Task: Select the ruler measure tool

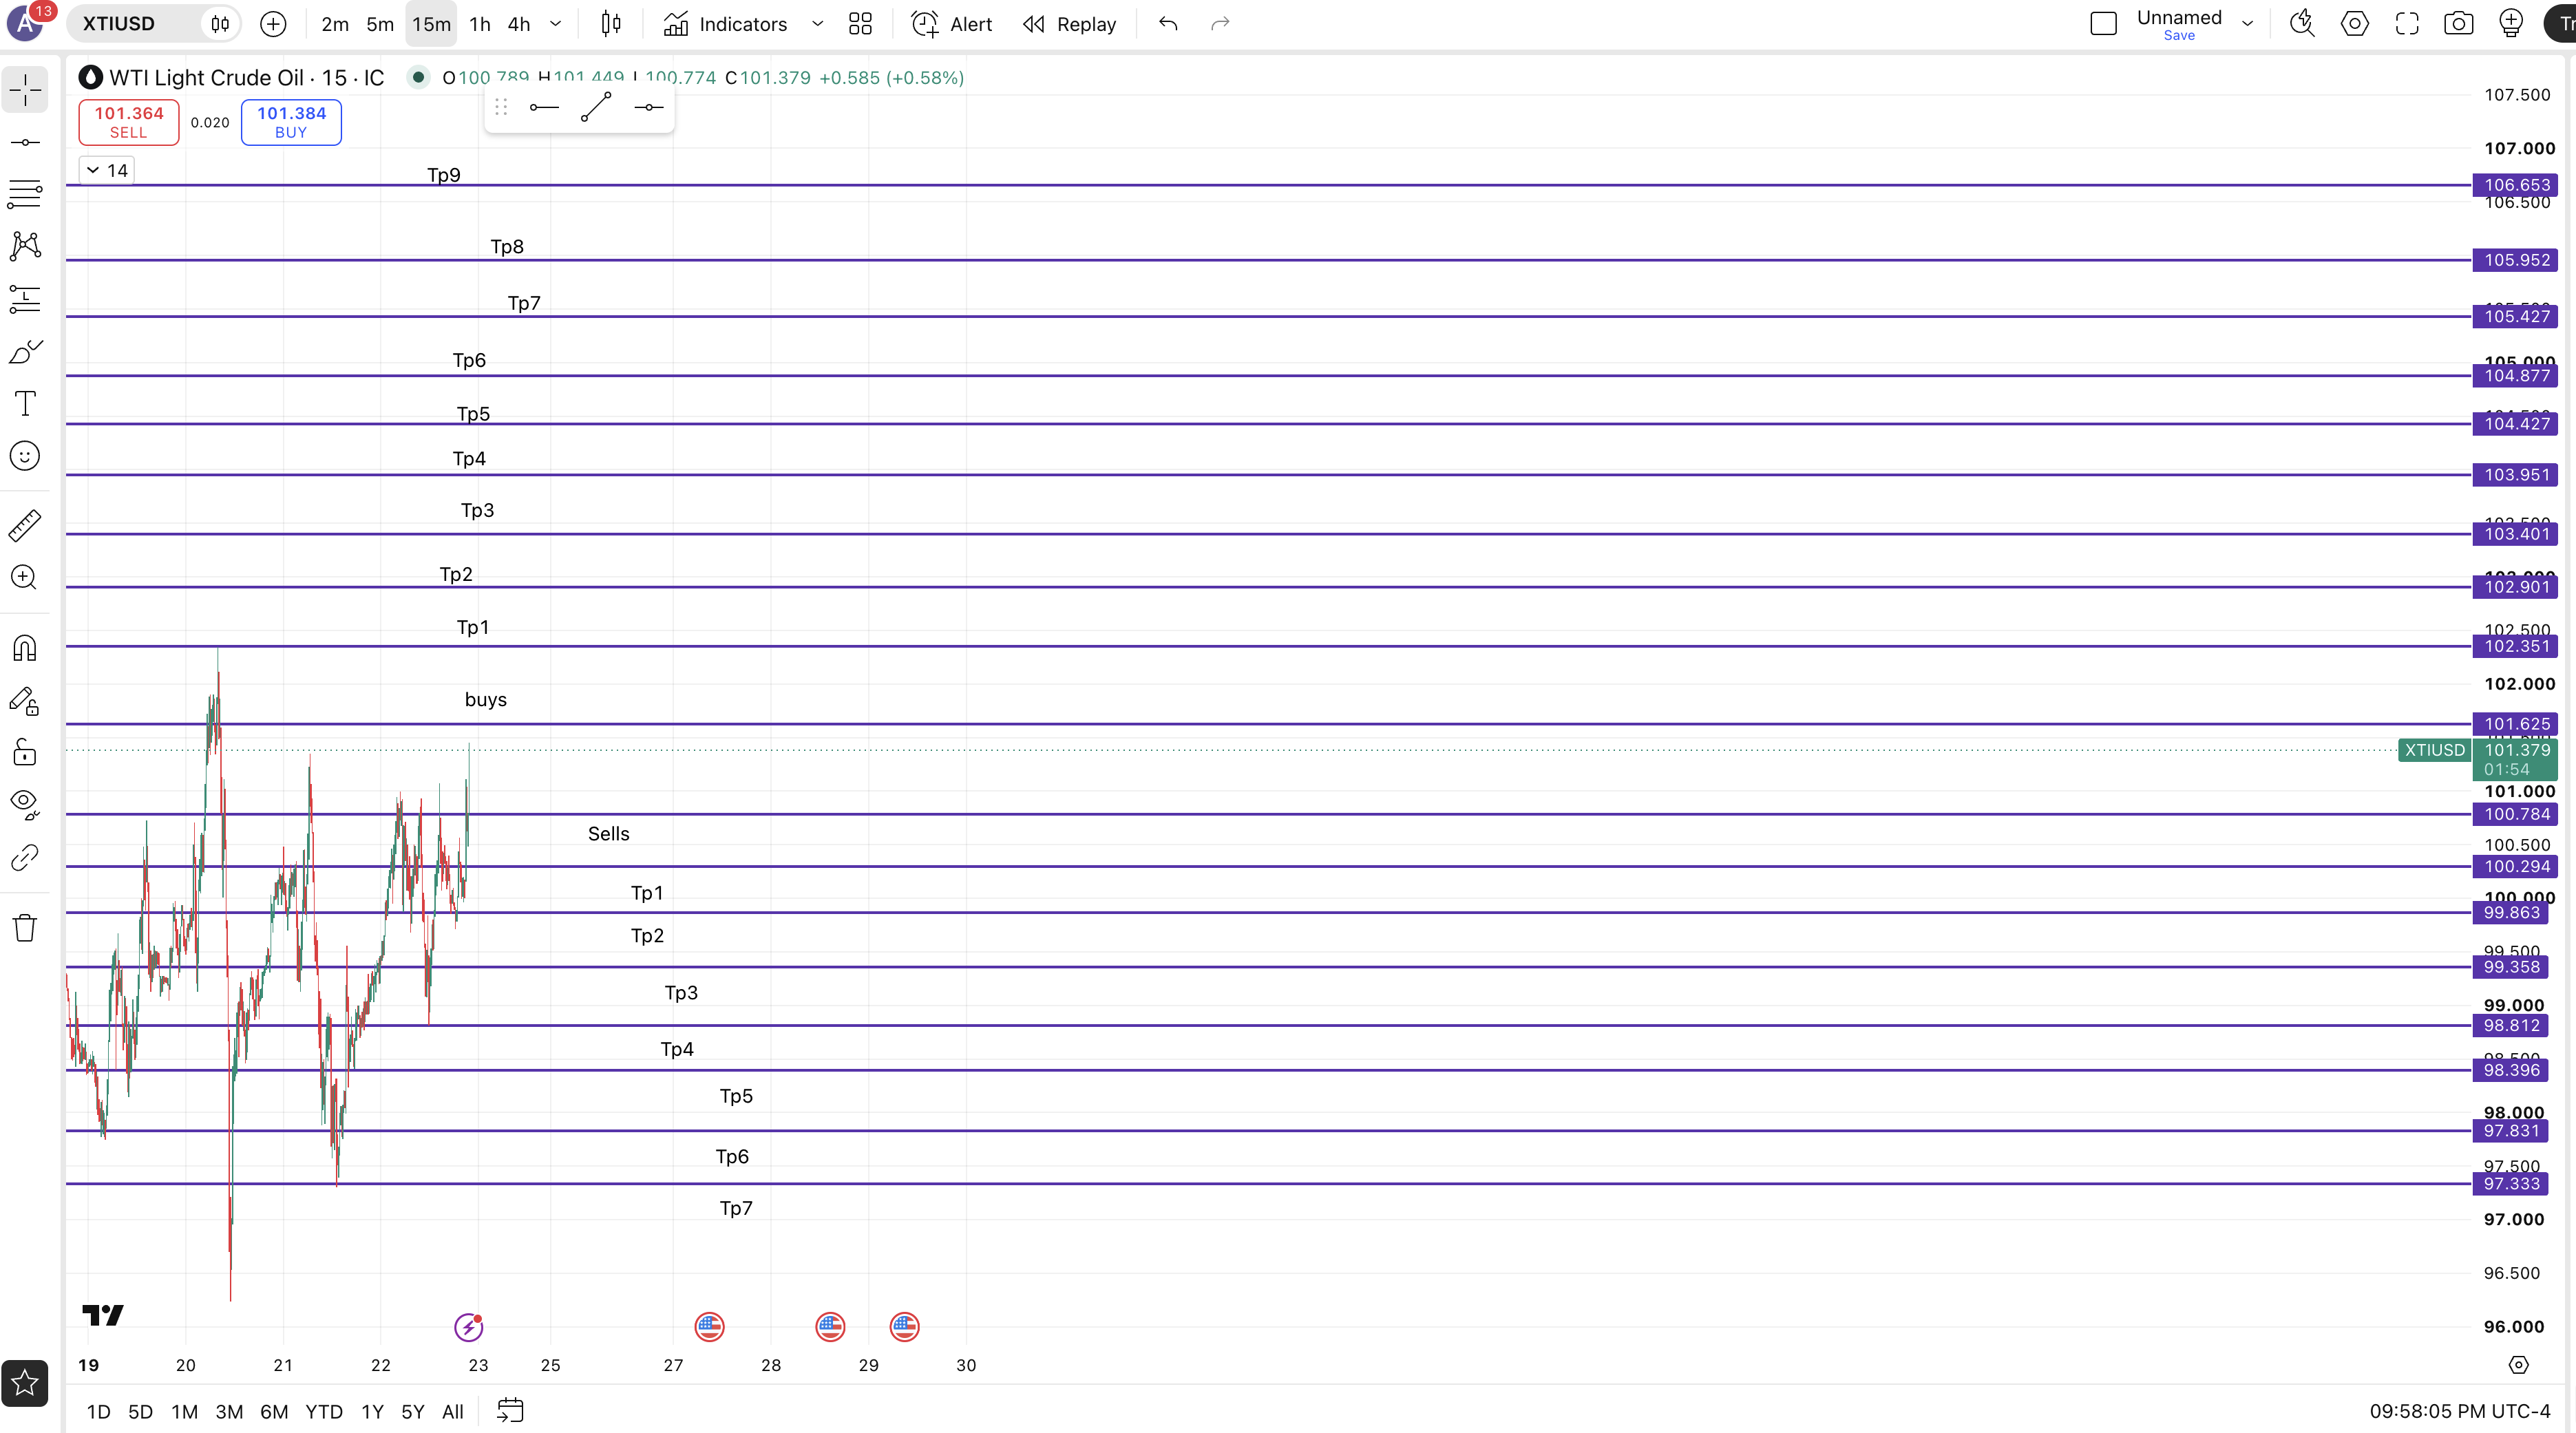Action: [25, 525]
